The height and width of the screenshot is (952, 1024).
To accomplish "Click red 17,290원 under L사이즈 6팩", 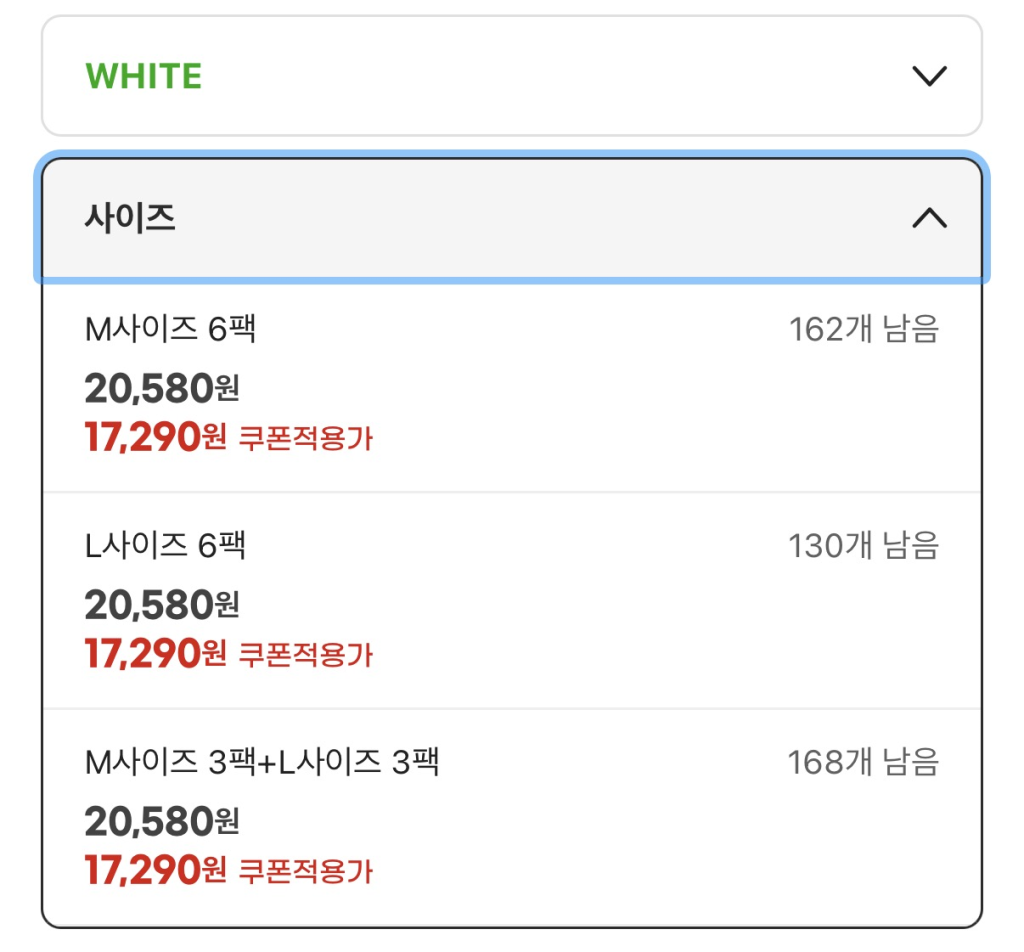I will coord(156,655).
